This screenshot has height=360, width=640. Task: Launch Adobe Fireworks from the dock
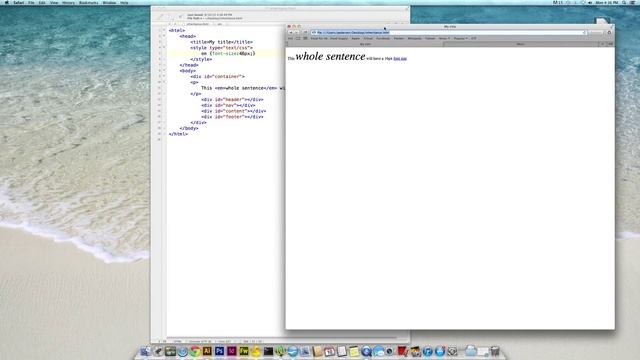pos(244,351)
